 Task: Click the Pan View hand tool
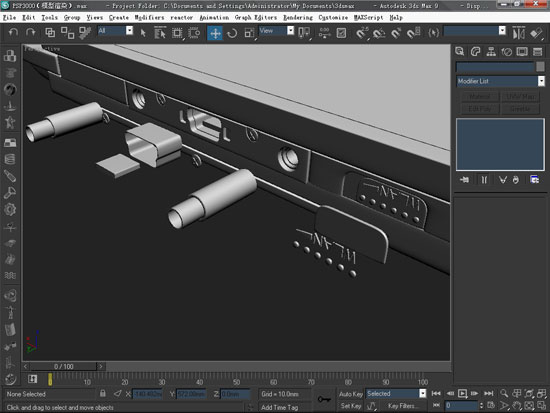[516, 406]
